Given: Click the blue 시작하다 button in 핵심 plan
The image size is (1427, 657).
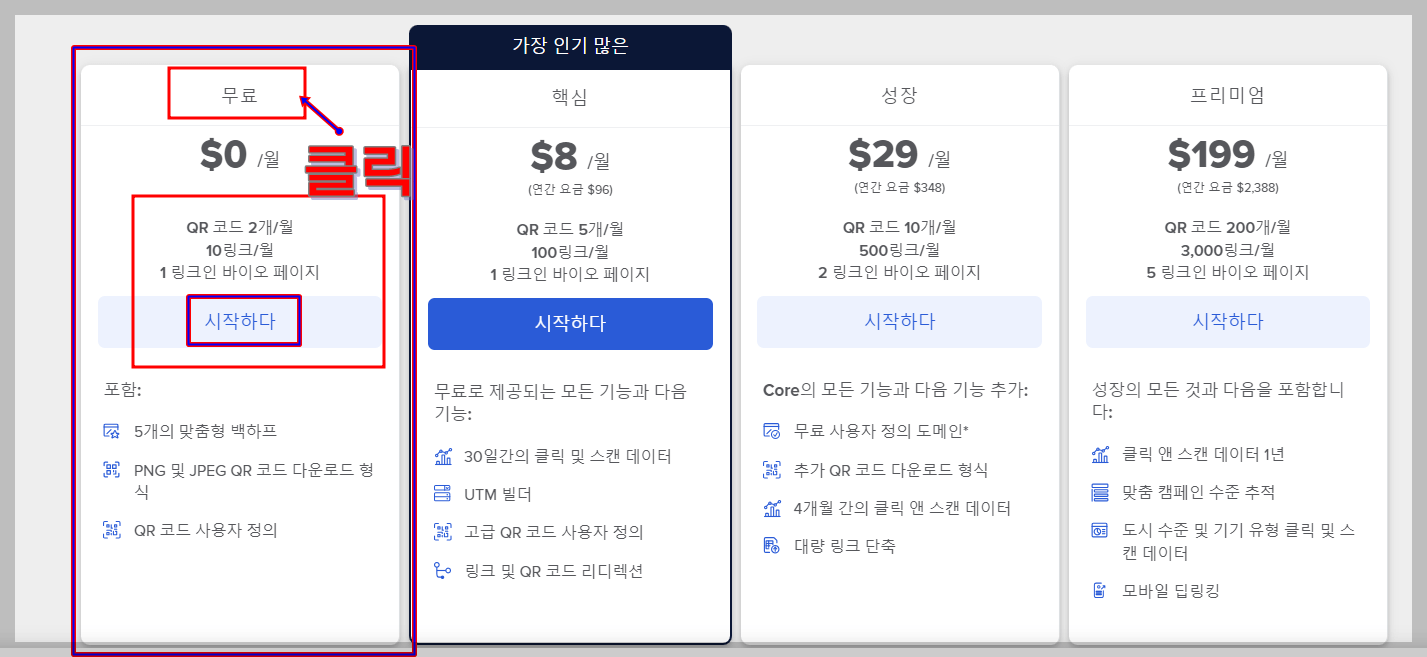Looking at the screenshot, I should [x=570, y=323].
